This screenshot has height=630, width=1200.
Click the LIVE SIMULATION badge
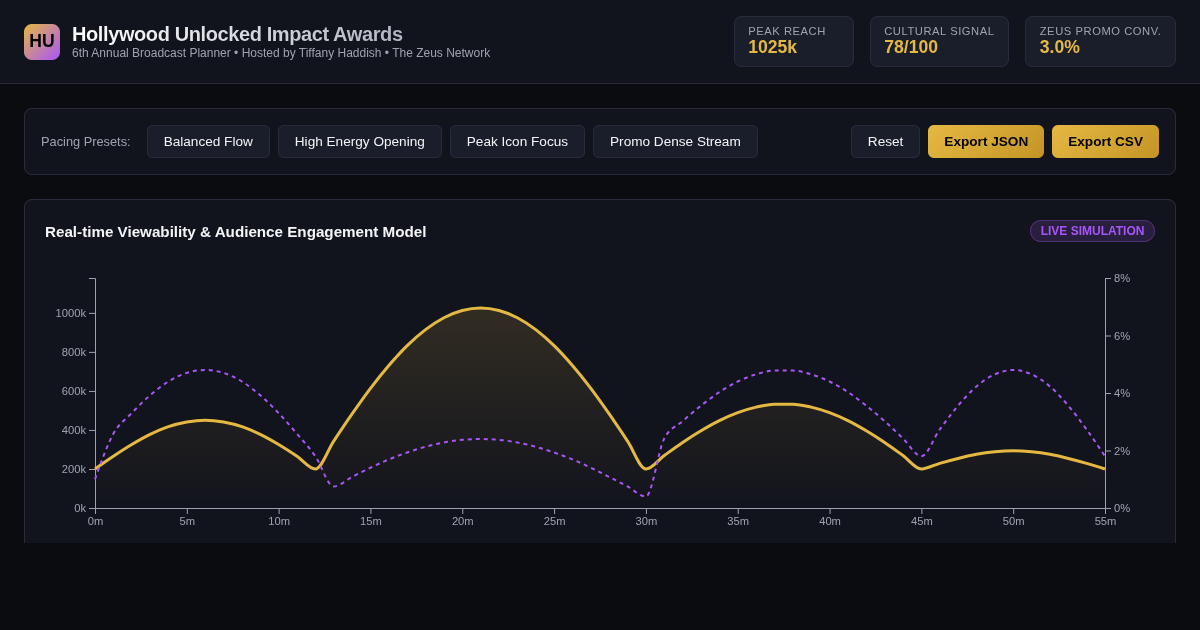pyautogui.click(x=1092, y=231)
